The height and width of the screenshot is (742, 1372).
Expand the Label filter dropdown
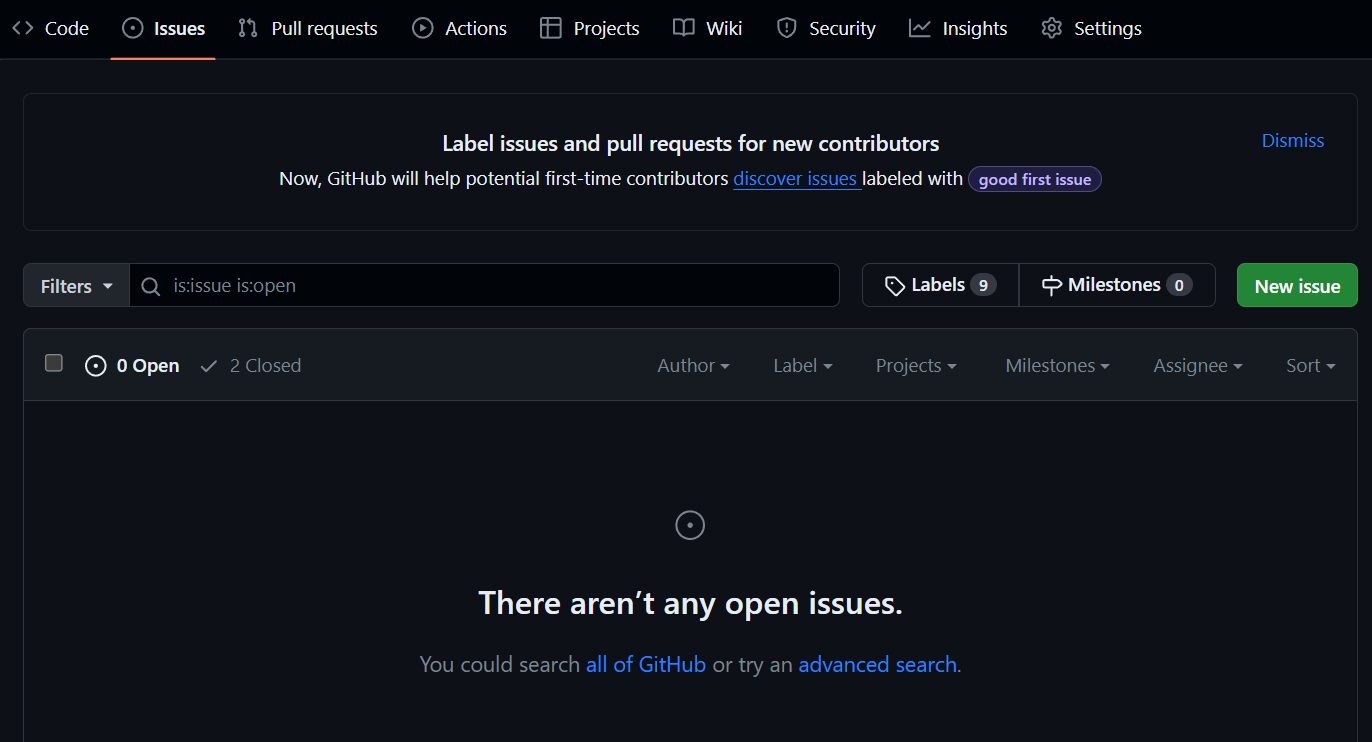(x=803, y=366)
